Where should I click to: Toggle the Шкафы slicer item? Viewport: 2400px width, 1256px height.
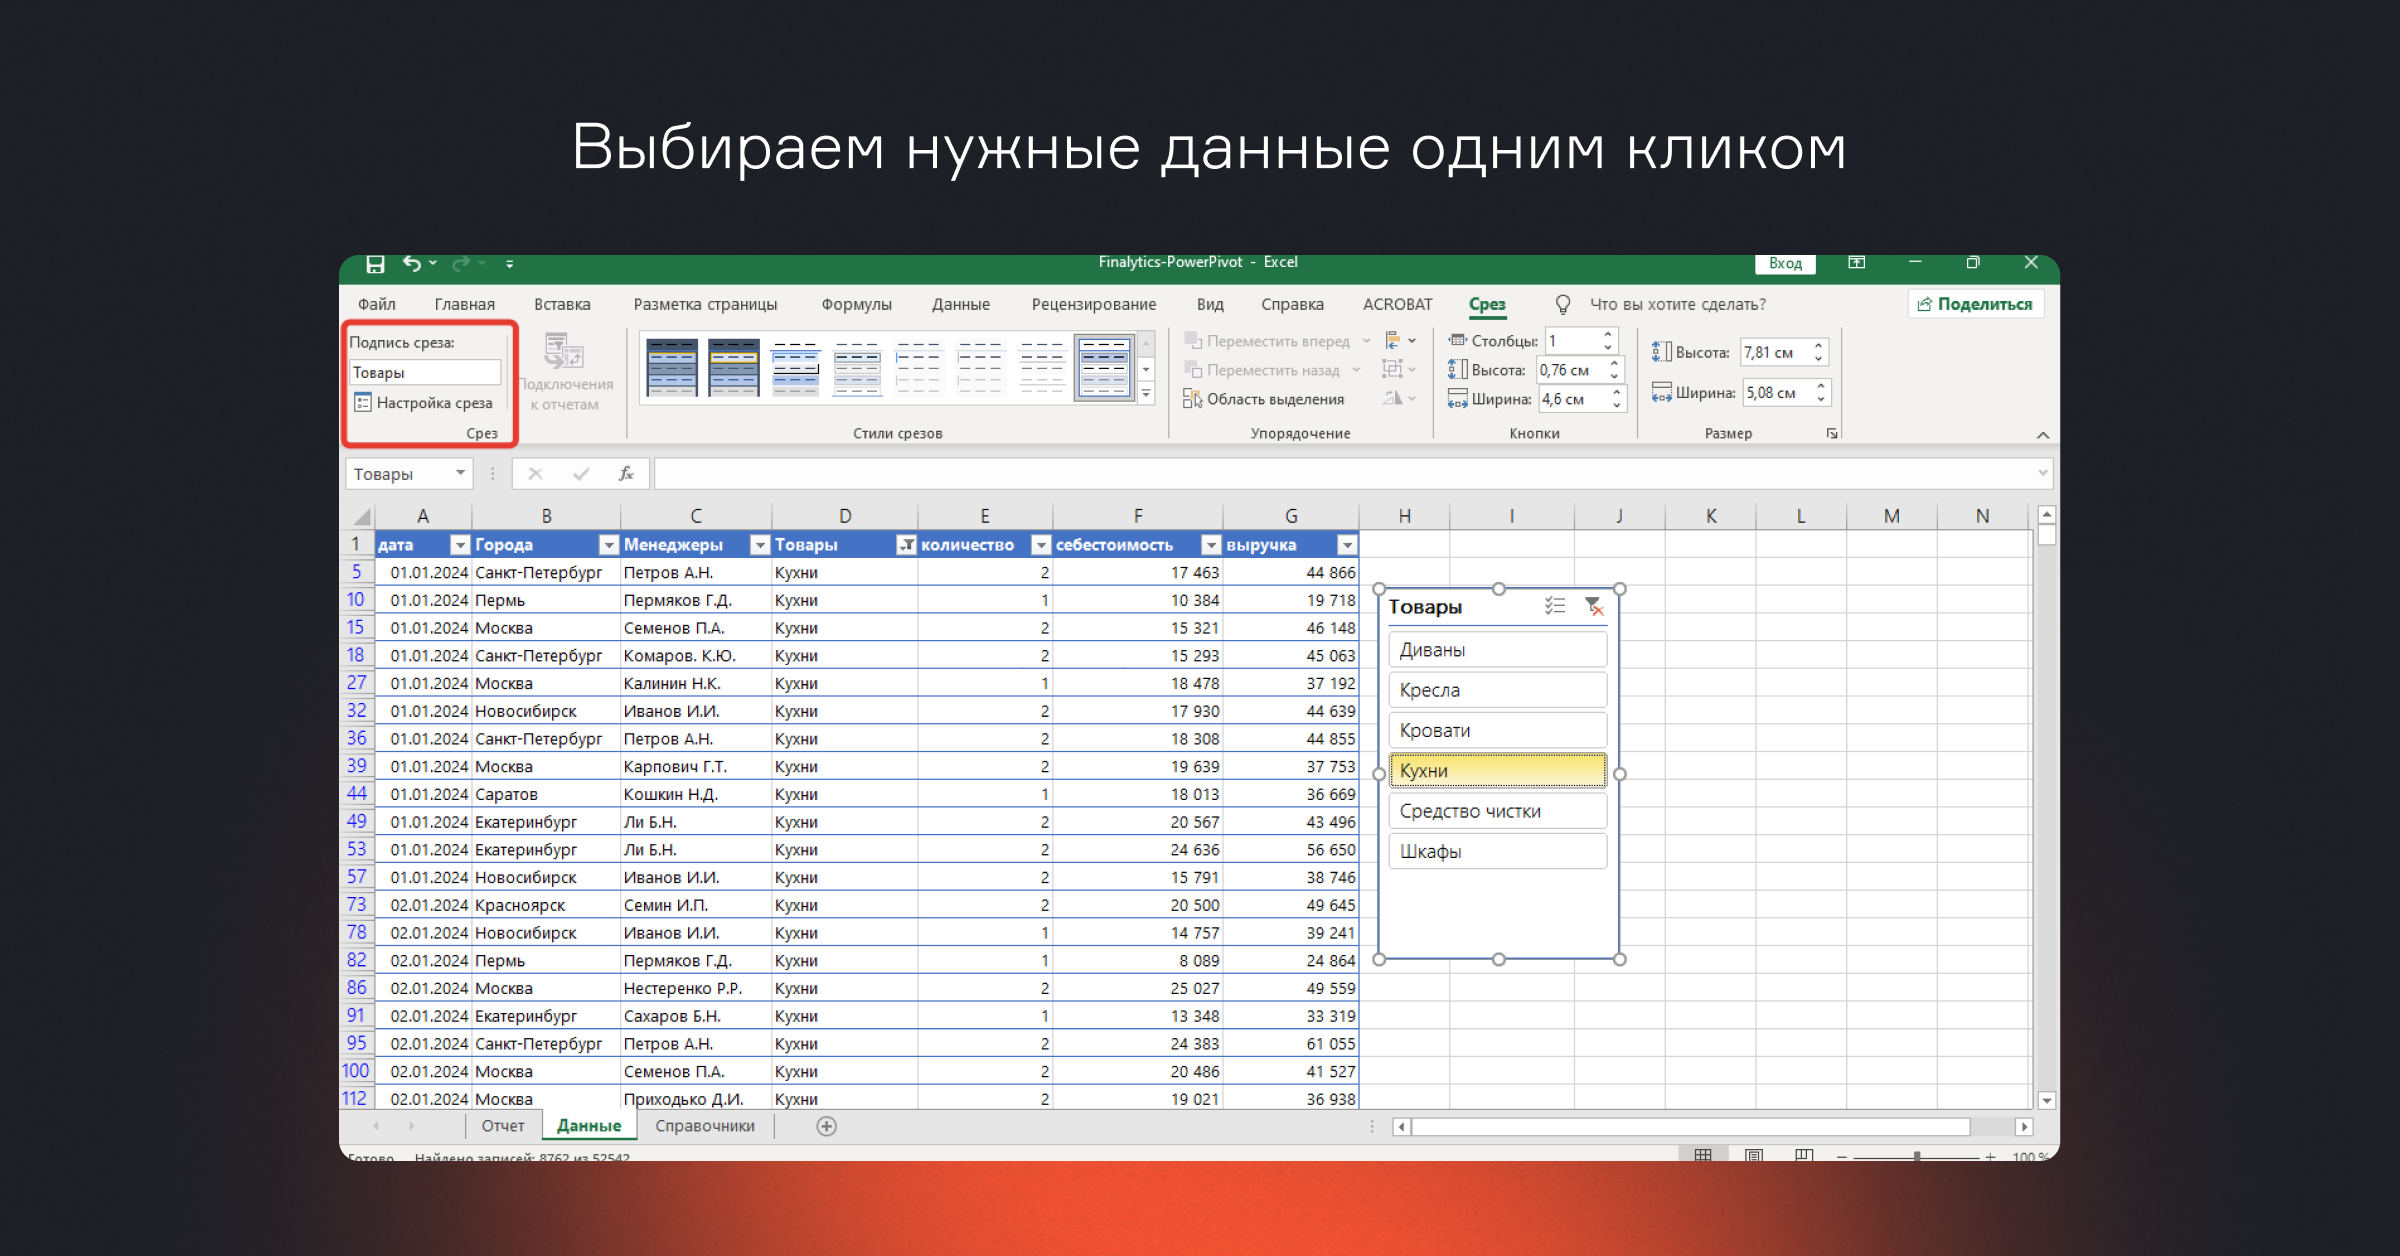pos(1497,852)
